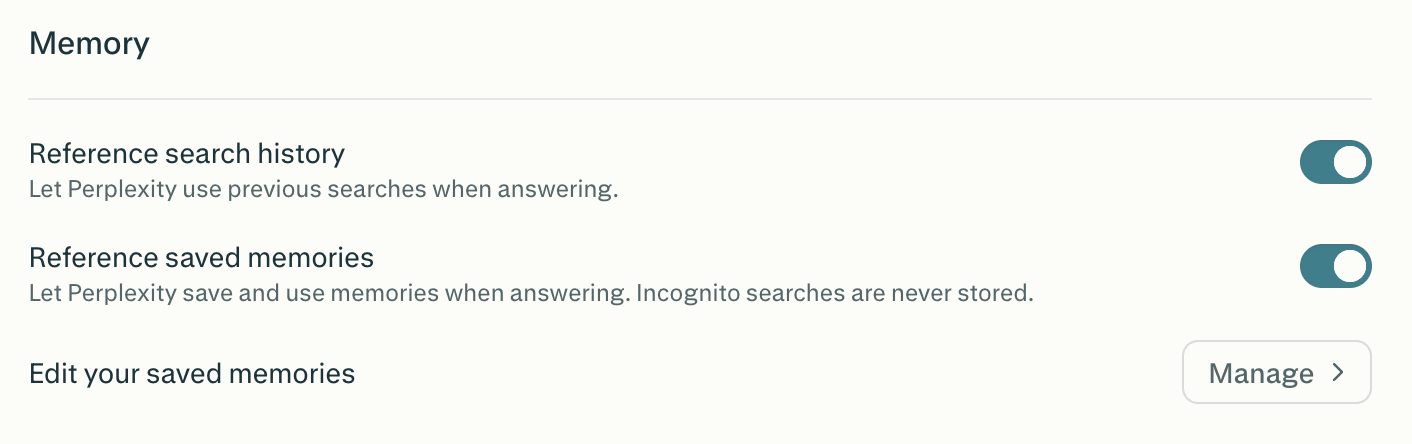The image size is (1412, 444).
Task: Click the Incognito searches are never stored note
Action: pyautogui.click(x=834, y=294)
